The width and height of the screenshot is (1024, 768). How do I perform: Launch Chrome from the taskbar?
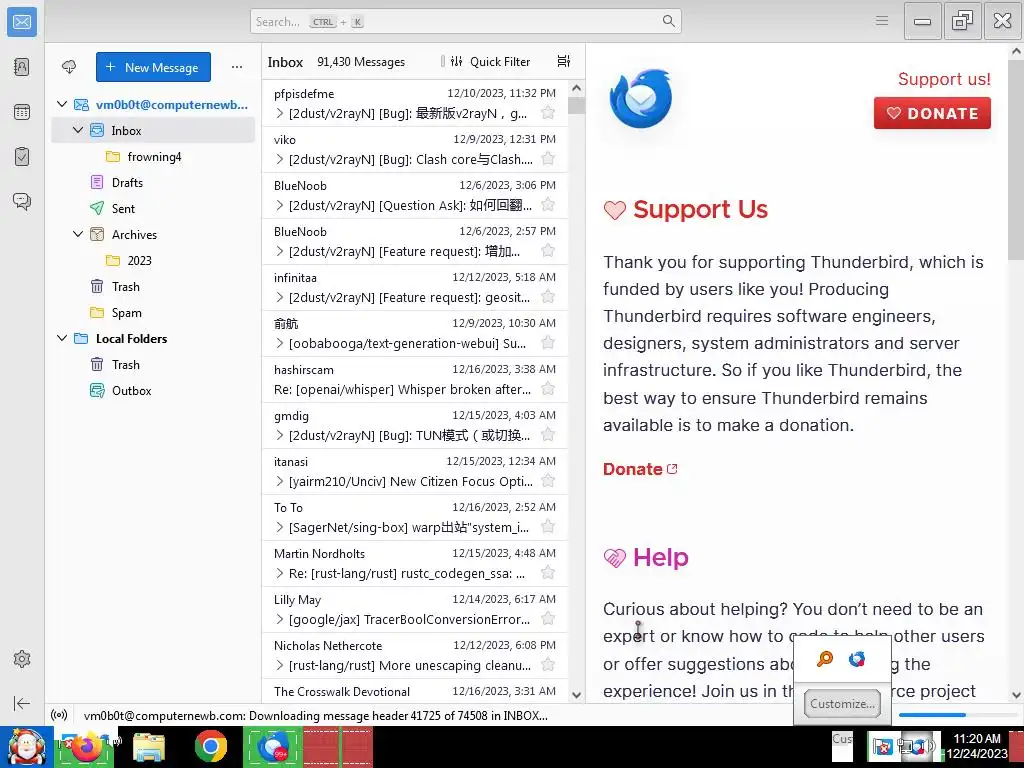pos(210,747)
